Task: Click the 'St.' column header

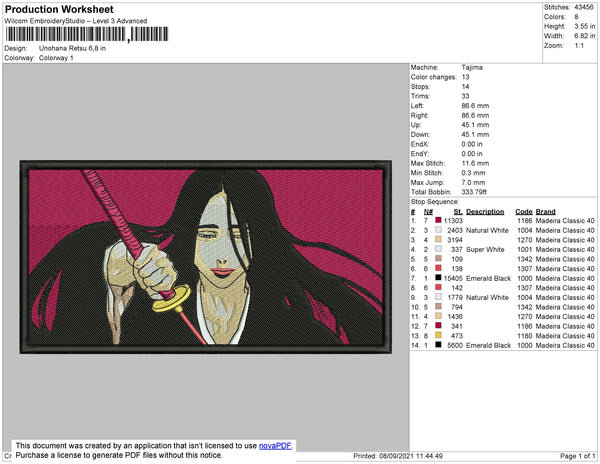Action: 458,212
